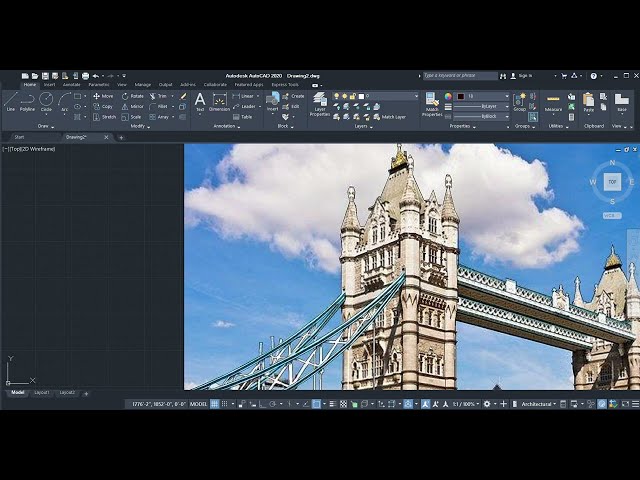Click the Mirror tool
Viewport: 640px width, 480px height.
(x=133, y=107)
